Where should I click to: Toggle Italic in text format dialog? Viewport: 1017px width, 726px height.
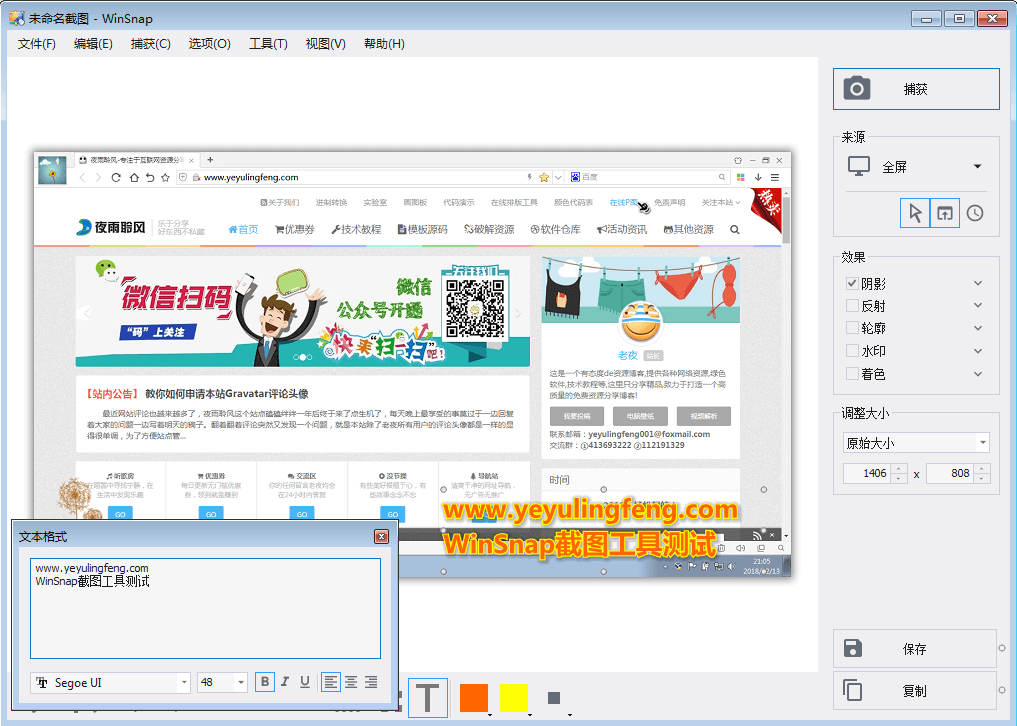285,682
